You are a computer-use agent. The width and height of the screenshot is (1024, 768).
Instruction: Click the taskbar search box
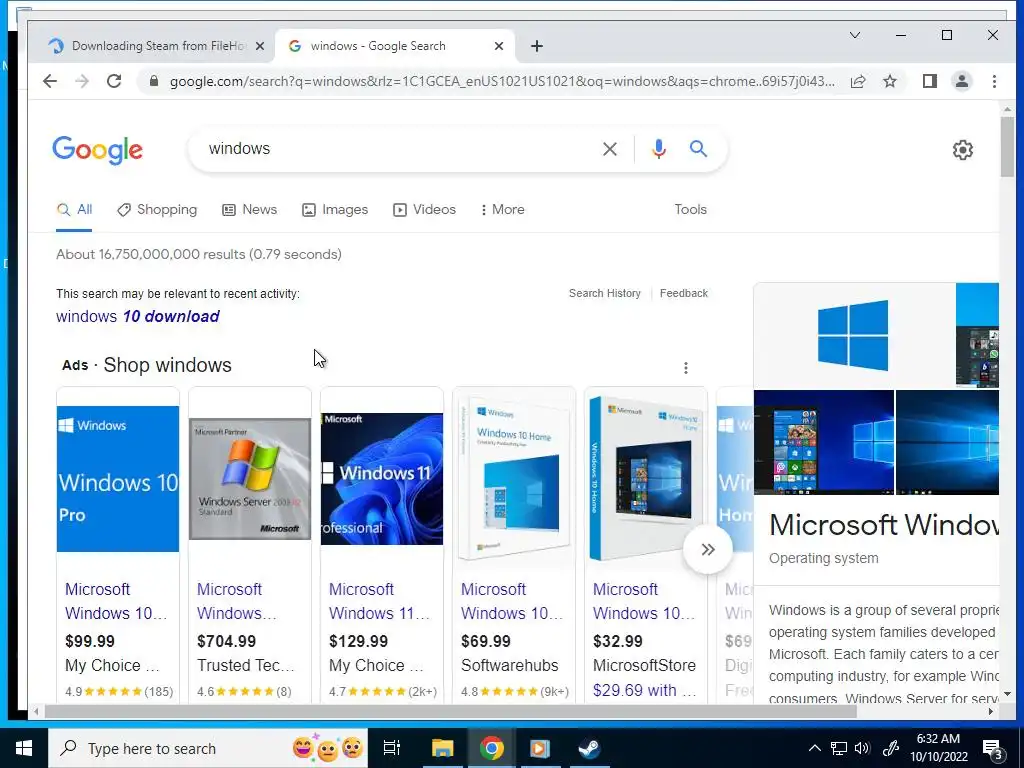point(208,748)
